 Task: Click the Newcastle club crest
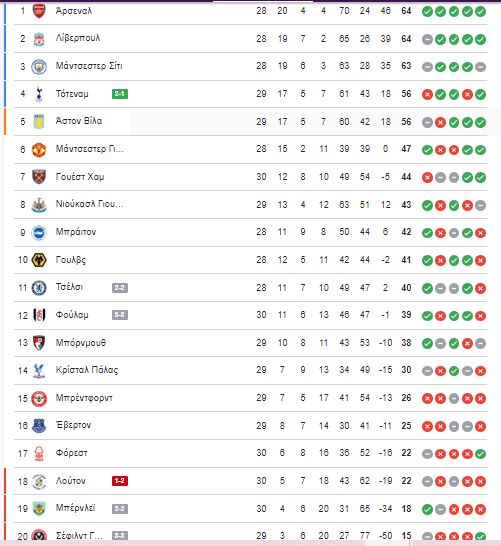pos(39,205)
